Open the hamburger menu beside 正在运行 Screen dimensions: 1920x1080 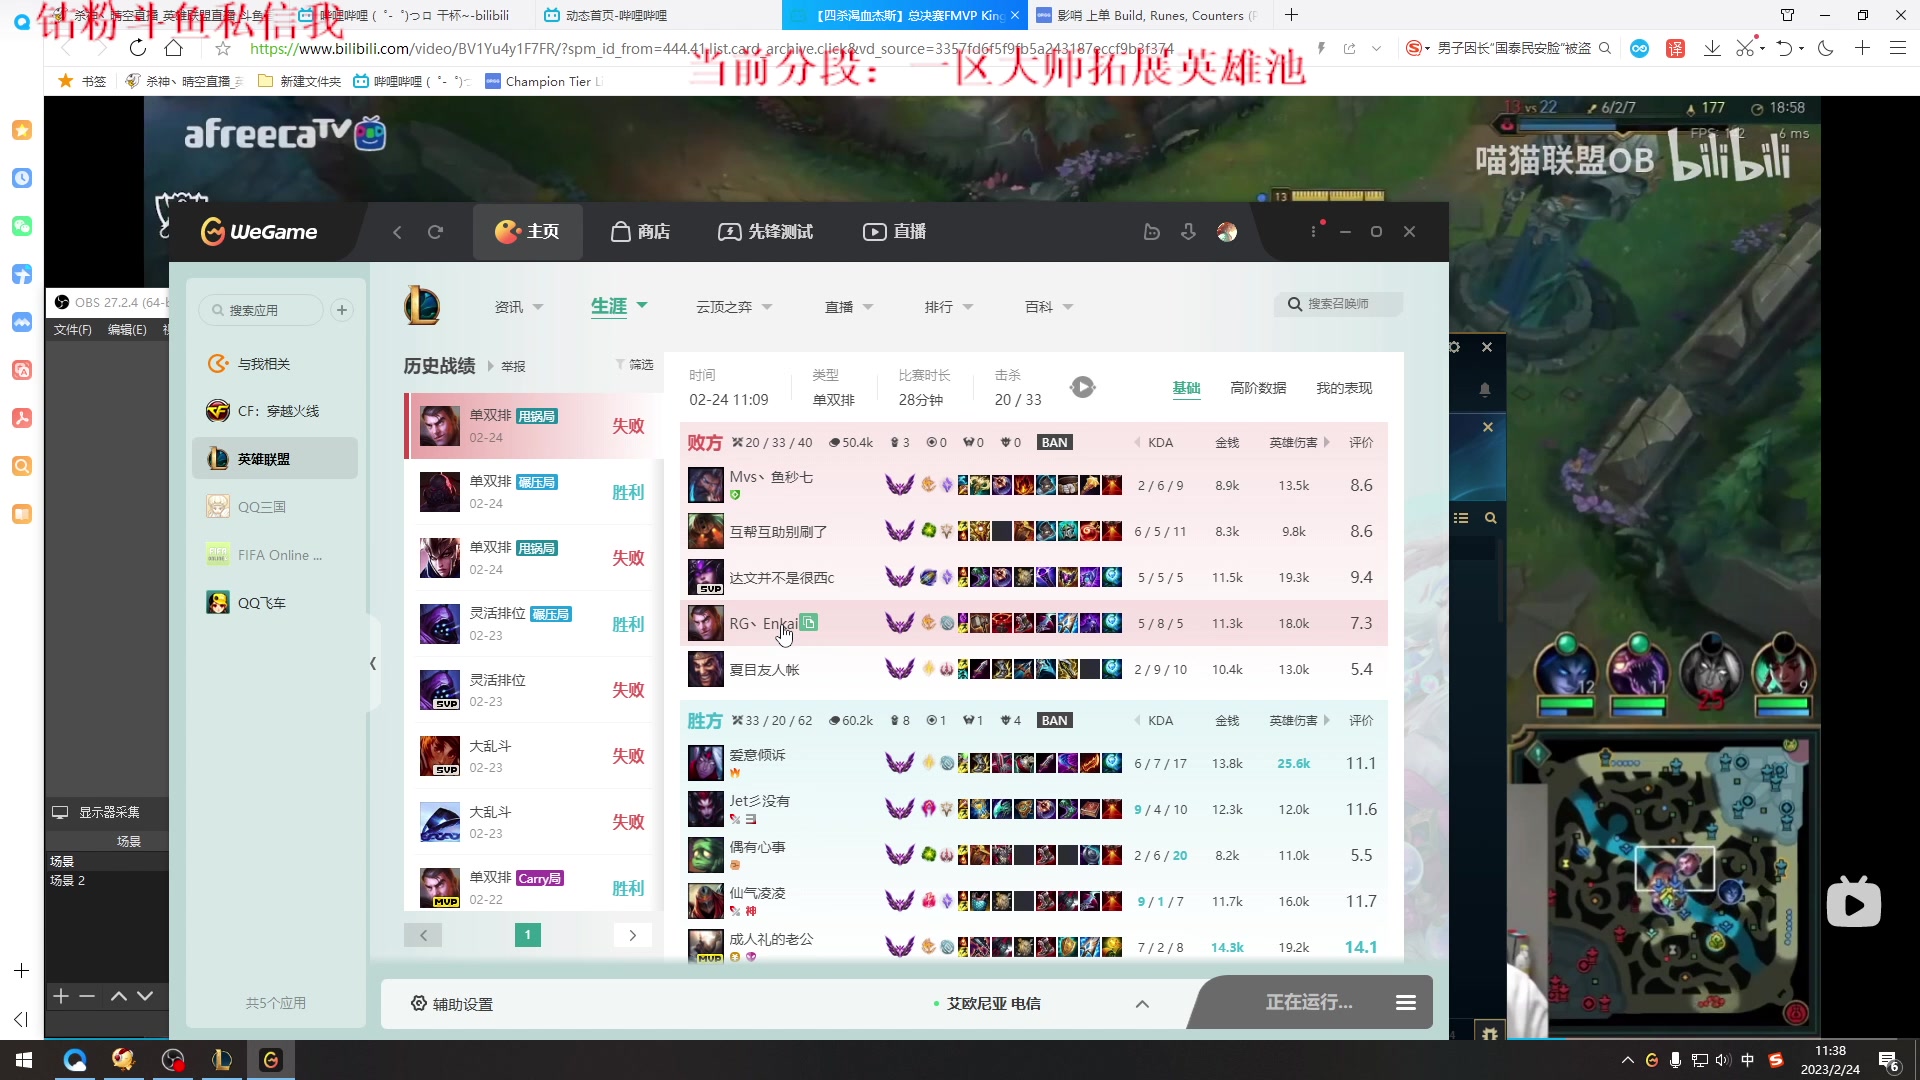point(1406,1003)
